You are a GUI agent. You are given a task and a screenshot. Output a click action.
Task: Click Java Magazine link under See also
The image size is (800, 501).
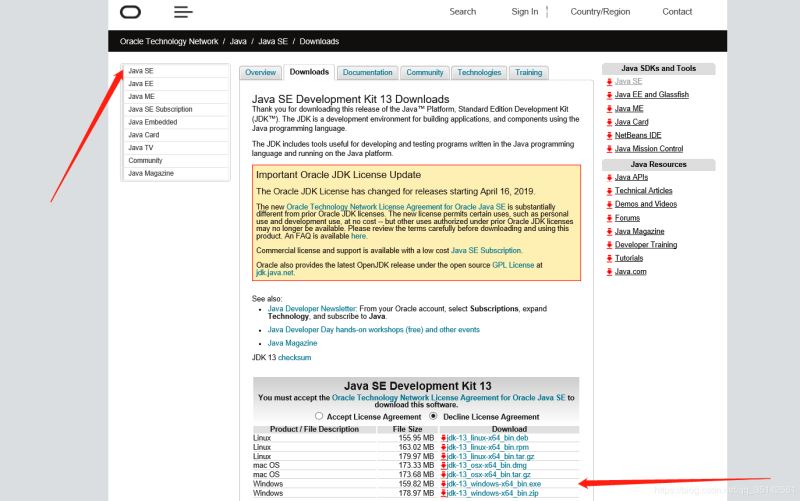click(292, 343)
